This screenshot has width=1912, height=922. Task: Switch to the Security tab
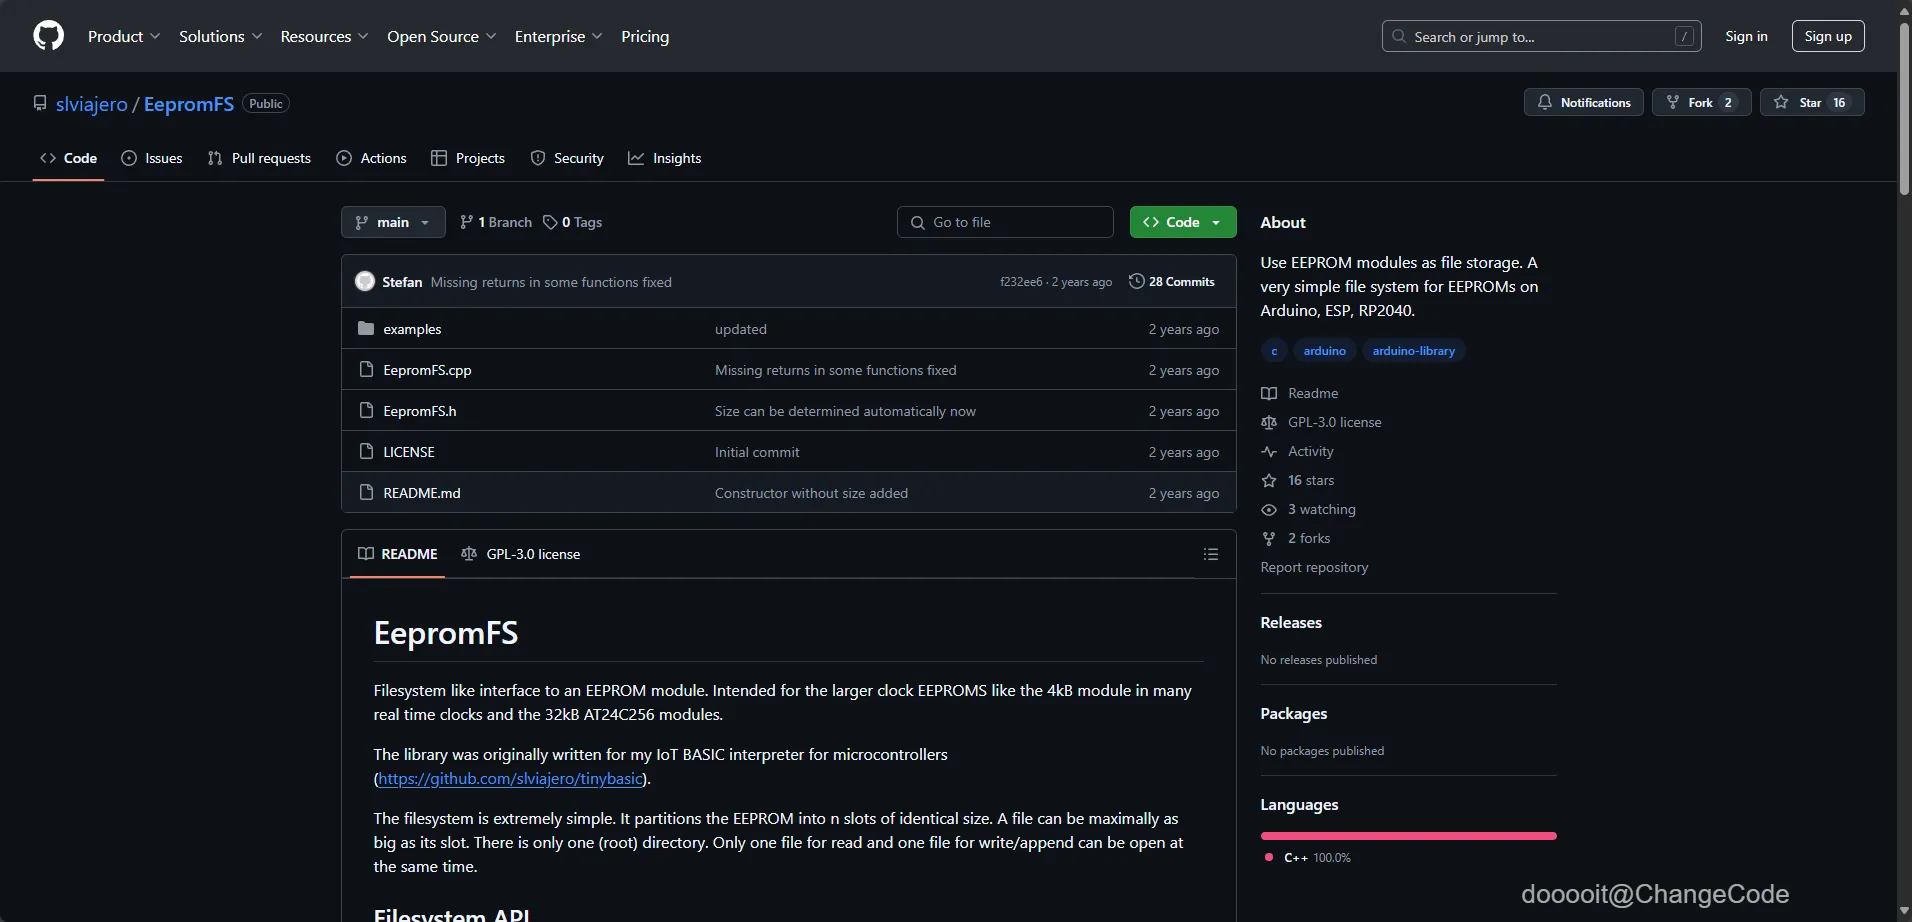567,158
